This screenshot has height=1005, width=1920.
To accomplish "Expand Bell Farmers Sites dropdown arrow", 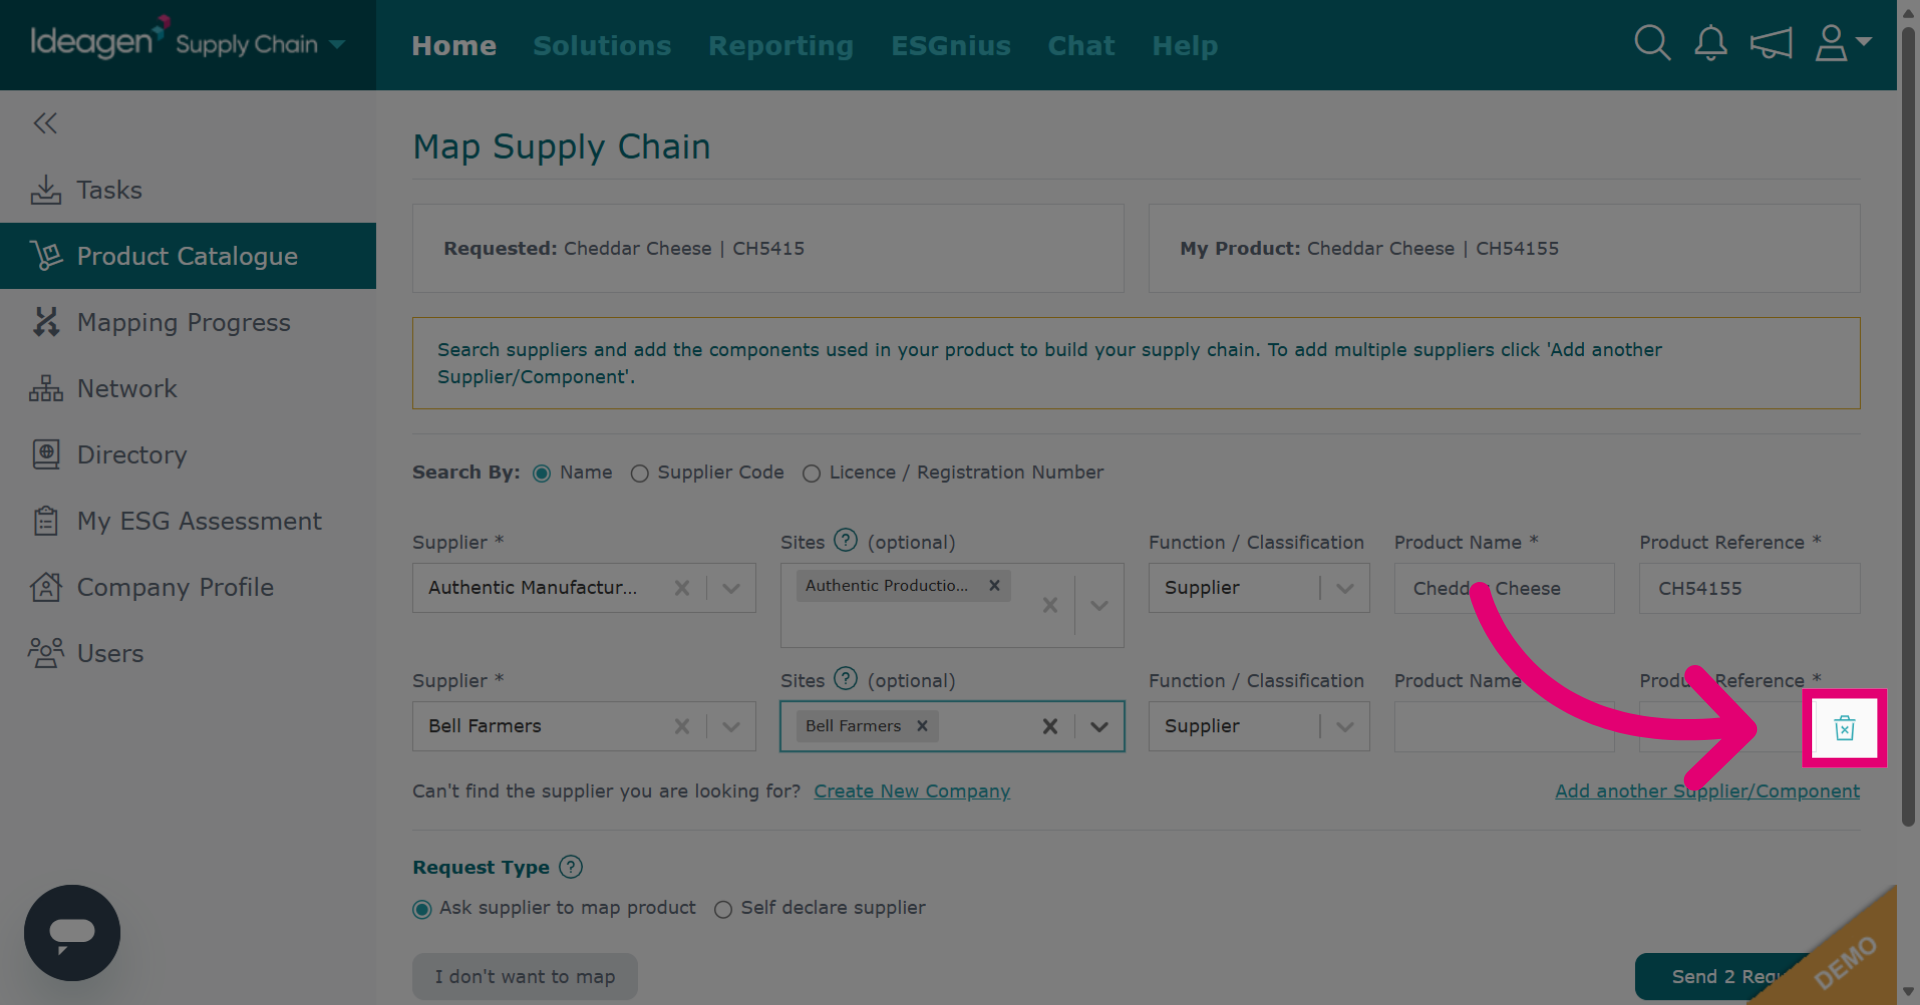I will coord(1099,726).
